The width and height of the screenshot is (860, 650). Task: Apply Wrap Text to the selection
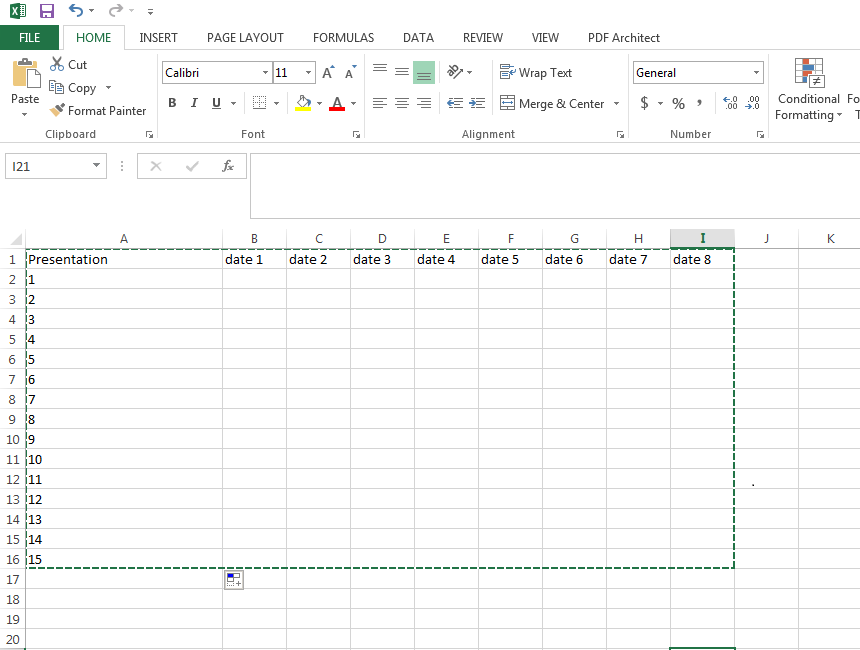(536, 72)
